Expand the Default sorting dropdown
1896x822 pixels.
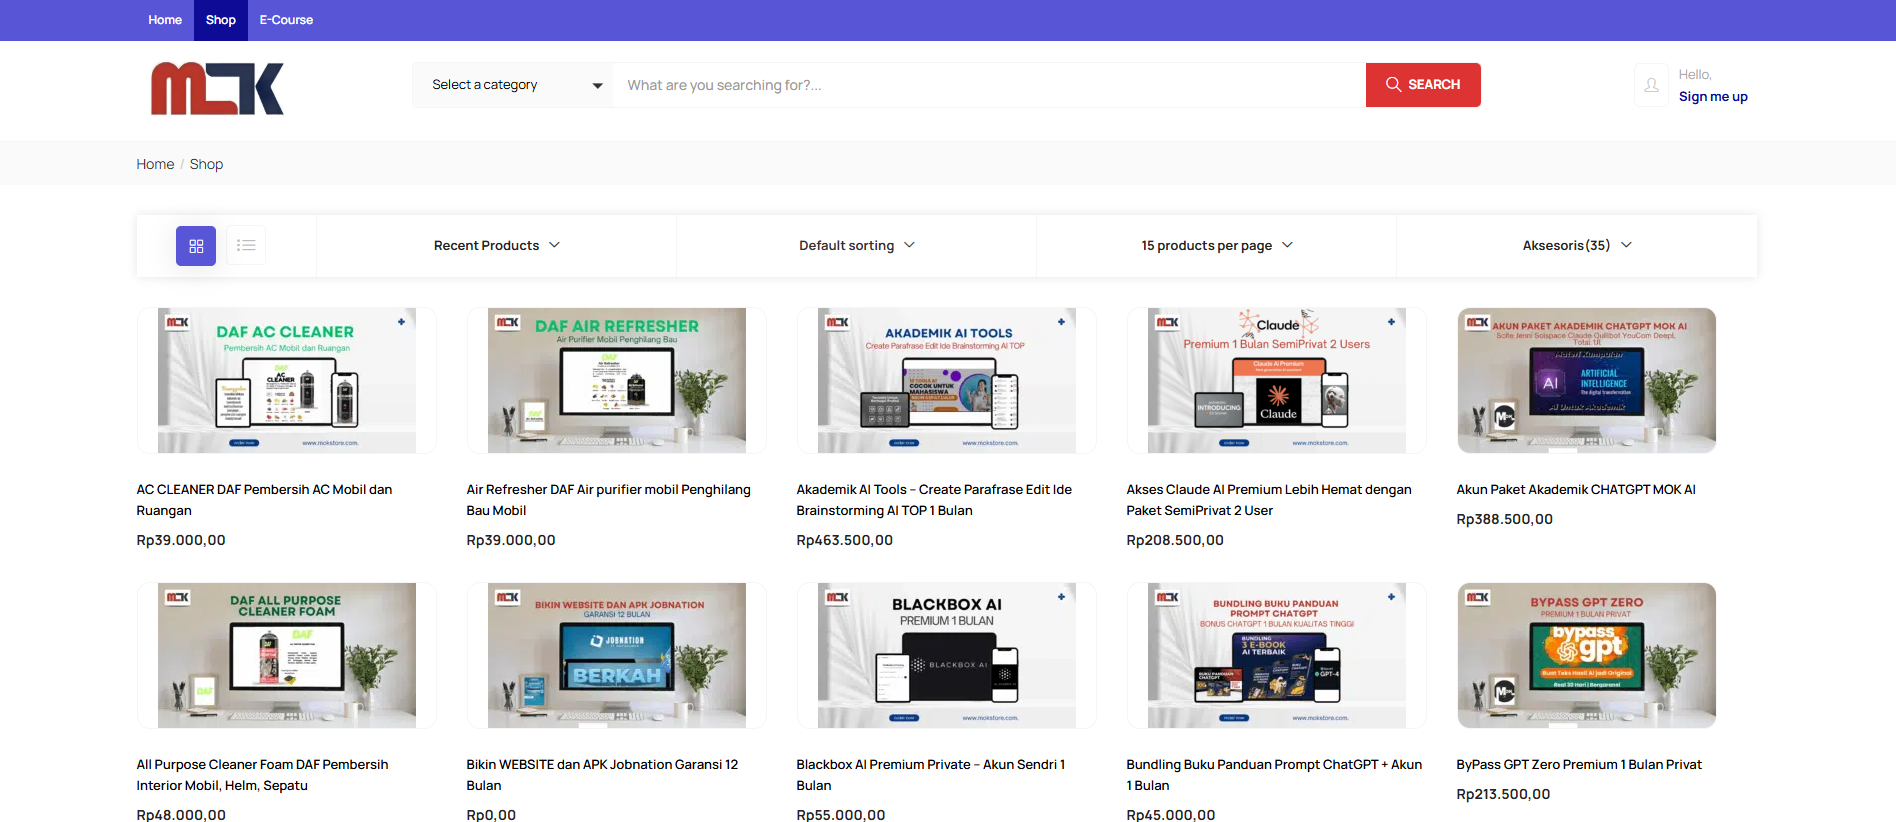click(857, 246)
